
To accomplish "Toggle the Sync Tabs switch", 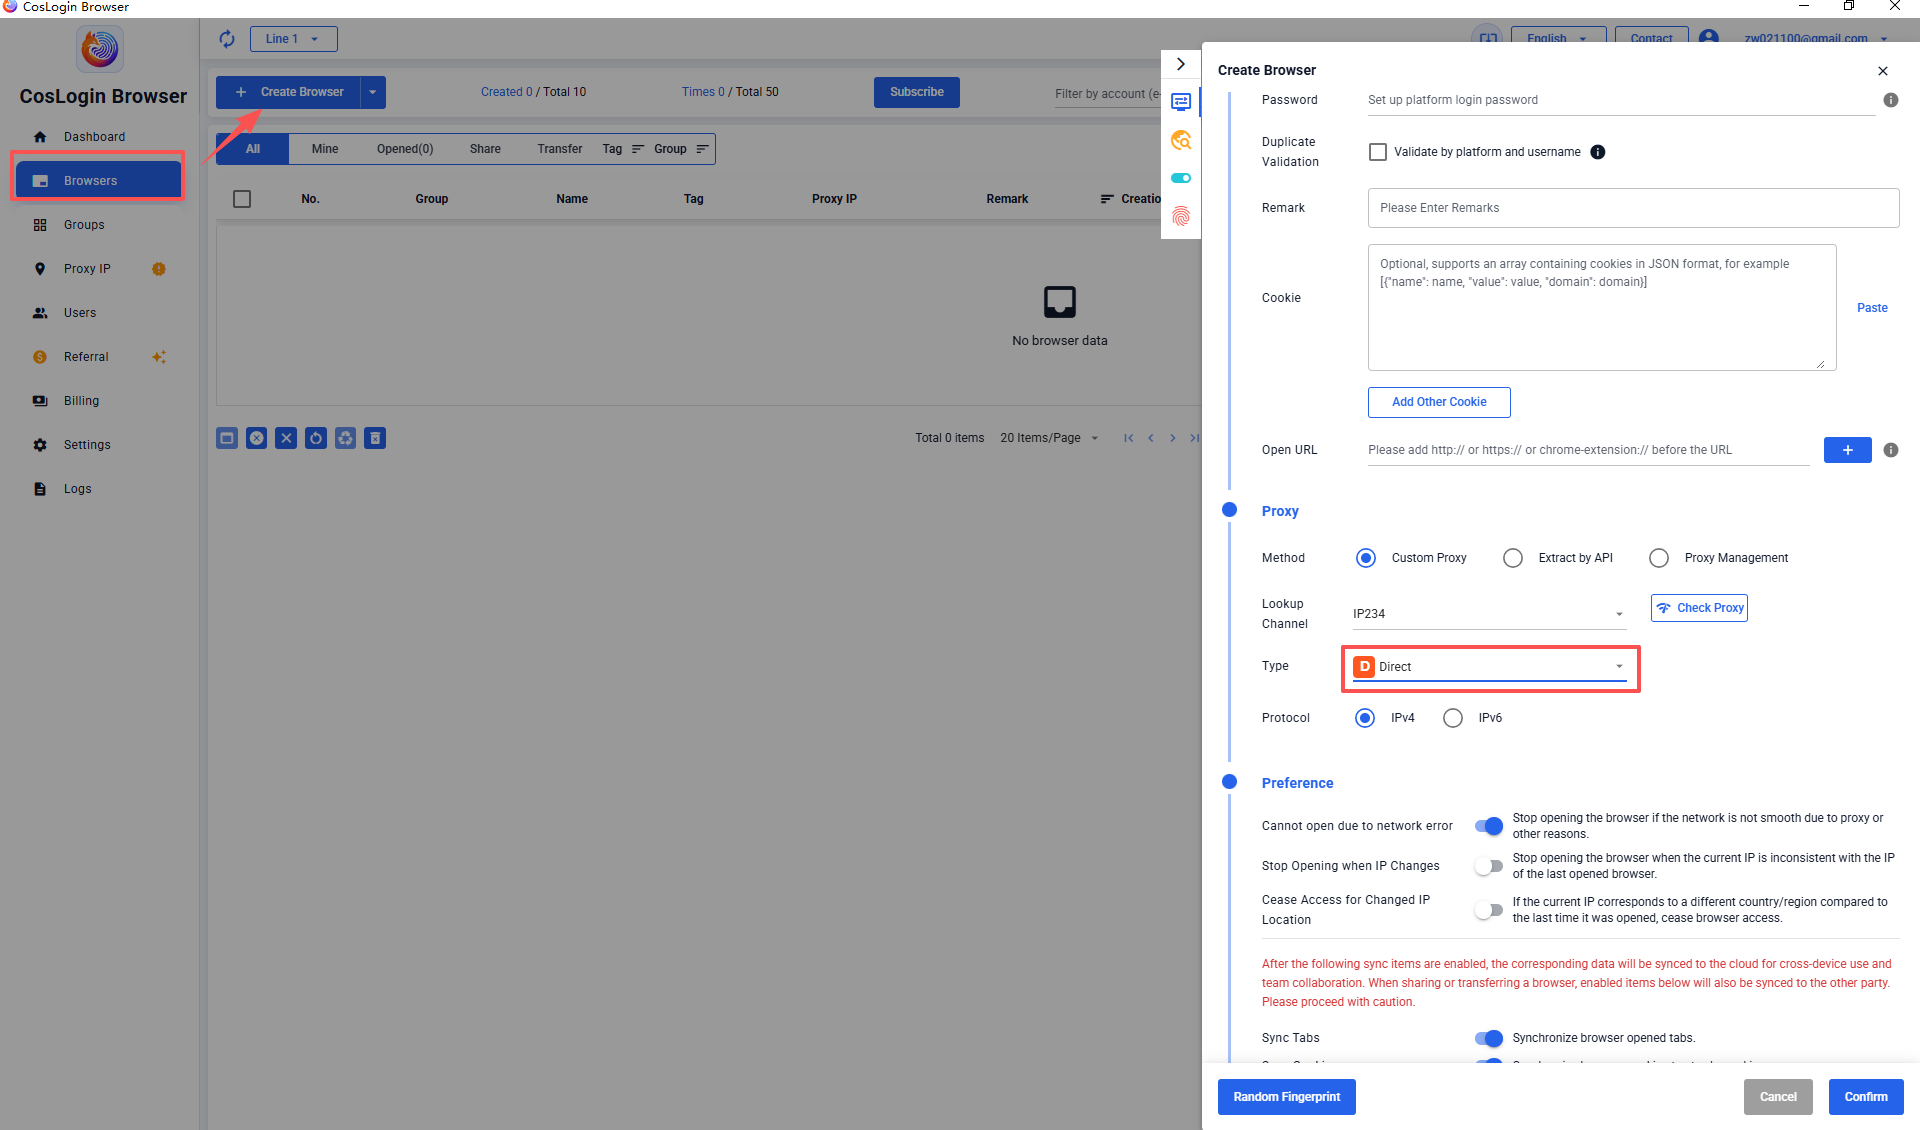I will click(1489, 1038).
